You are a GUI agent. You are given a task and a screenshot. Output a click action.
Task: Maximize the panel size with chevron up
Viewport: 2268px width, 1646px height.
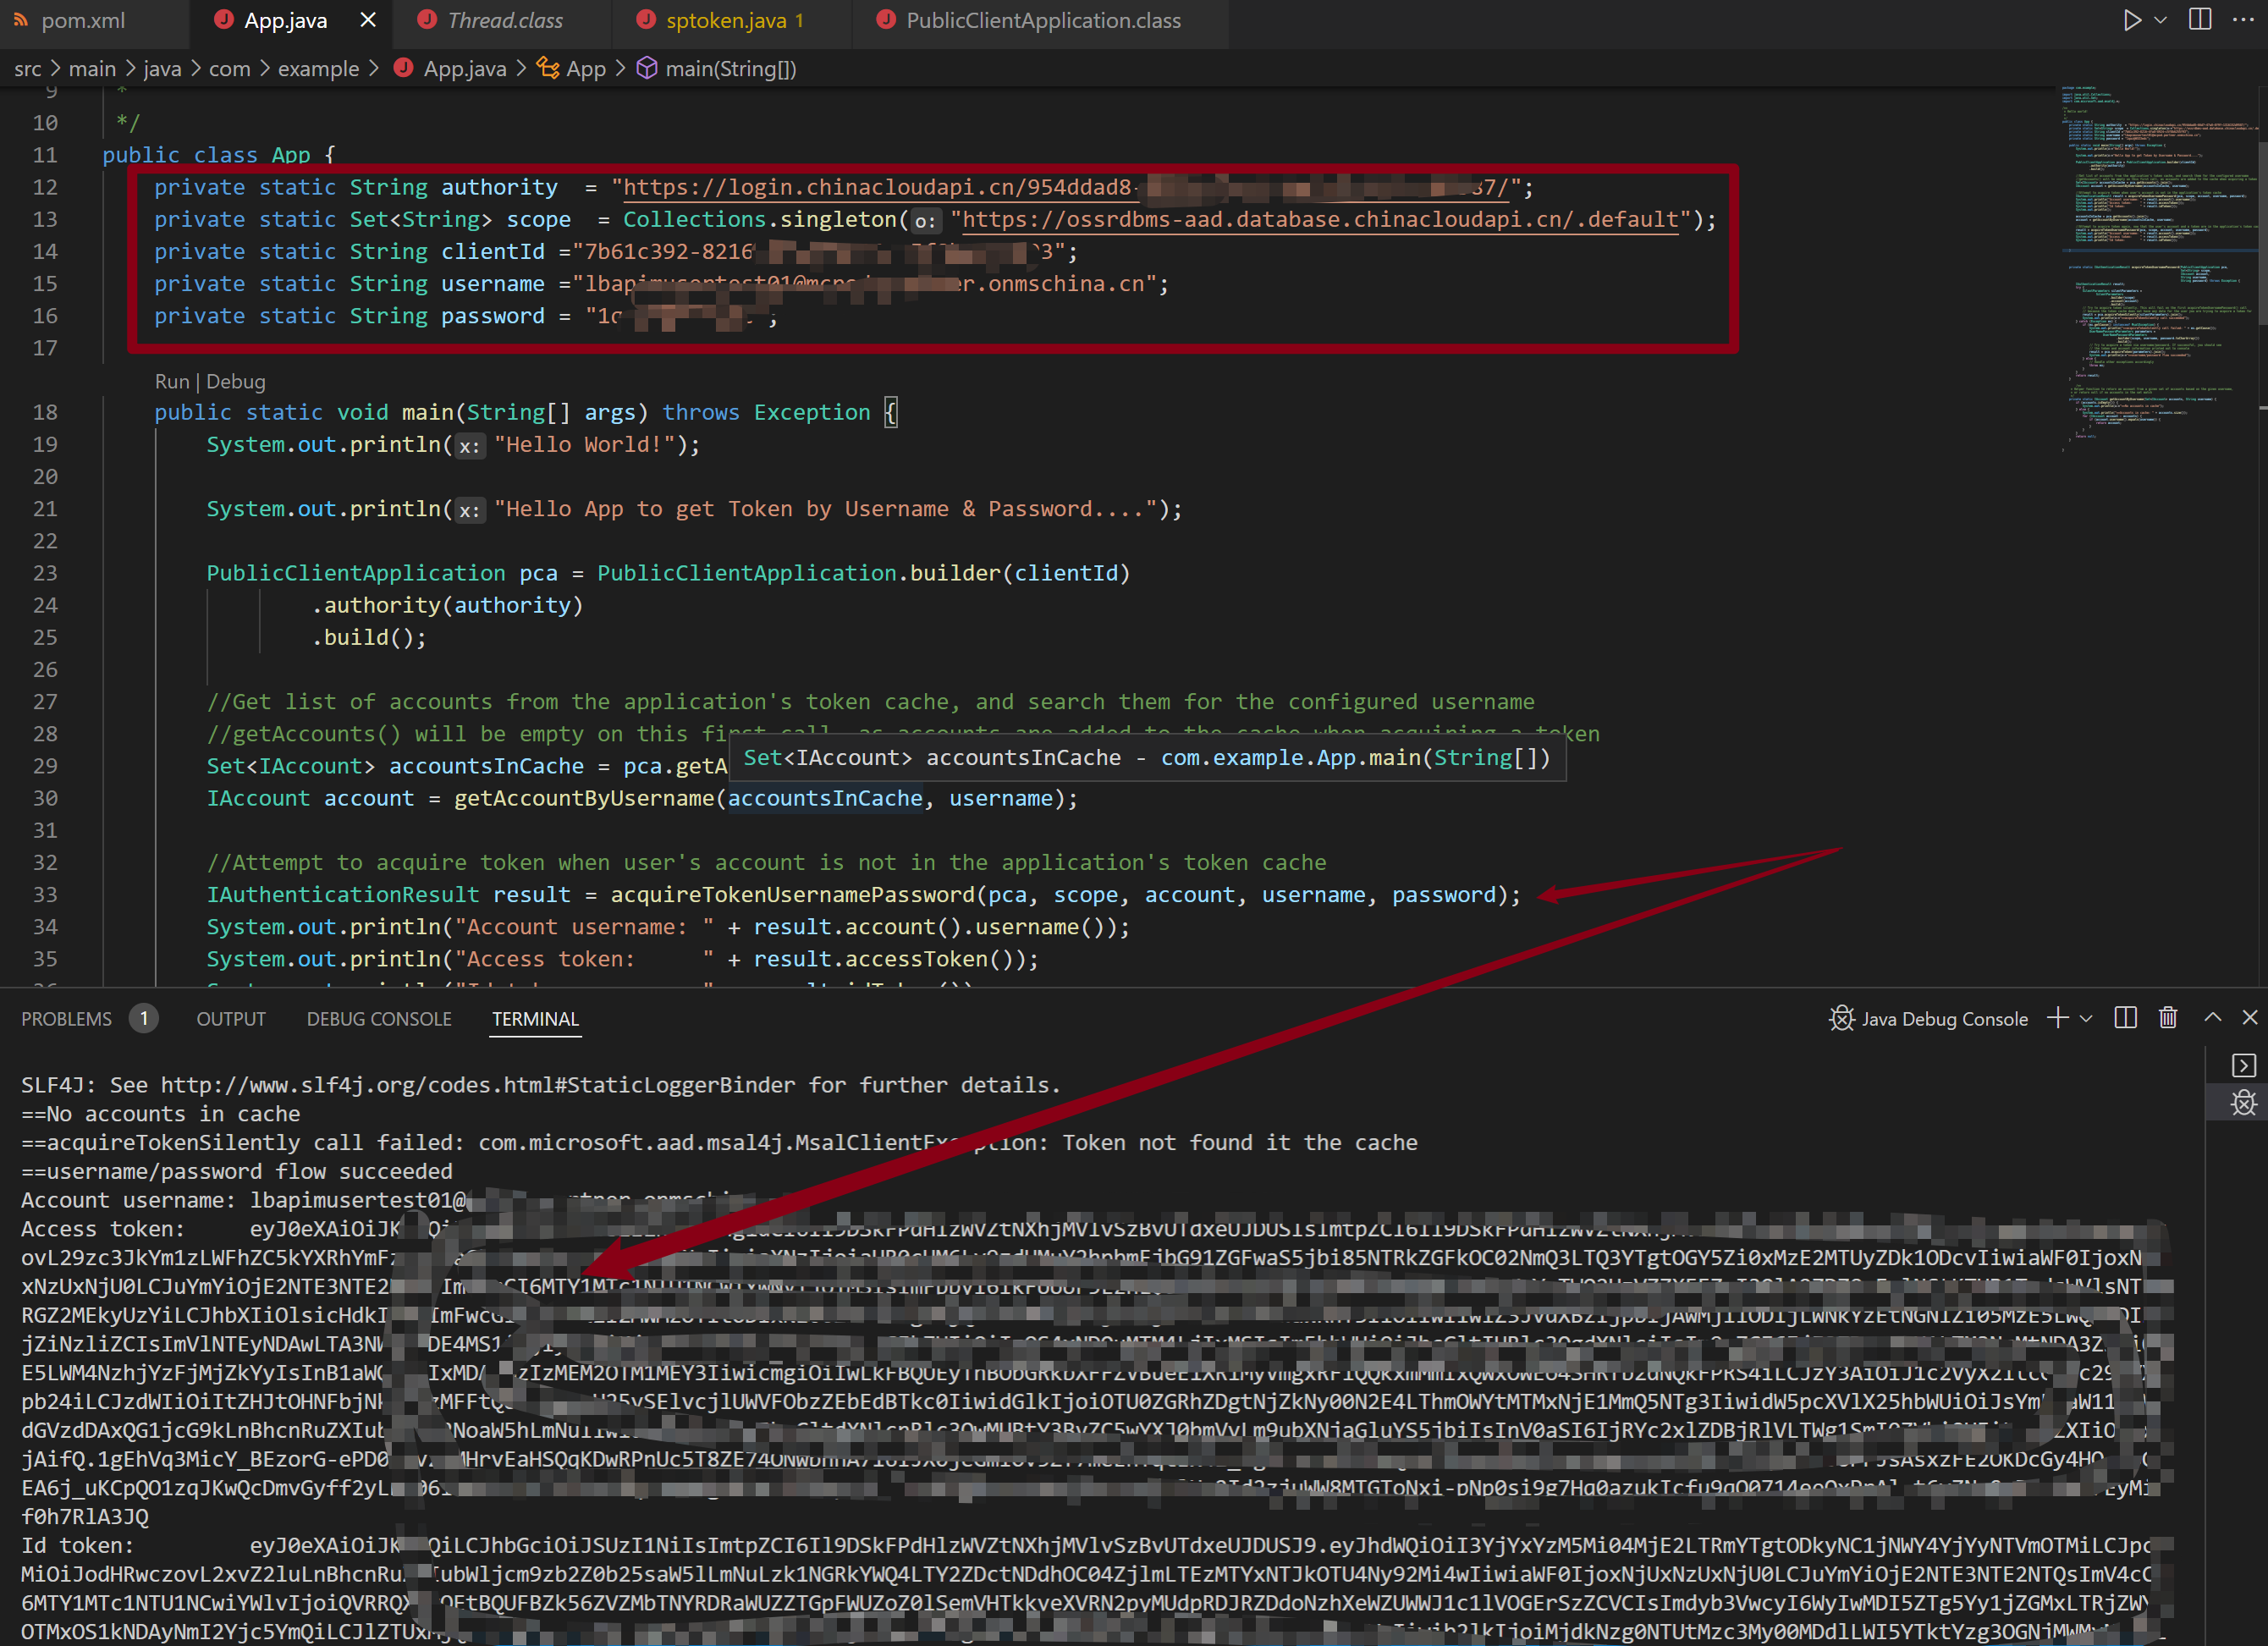2212,1017
